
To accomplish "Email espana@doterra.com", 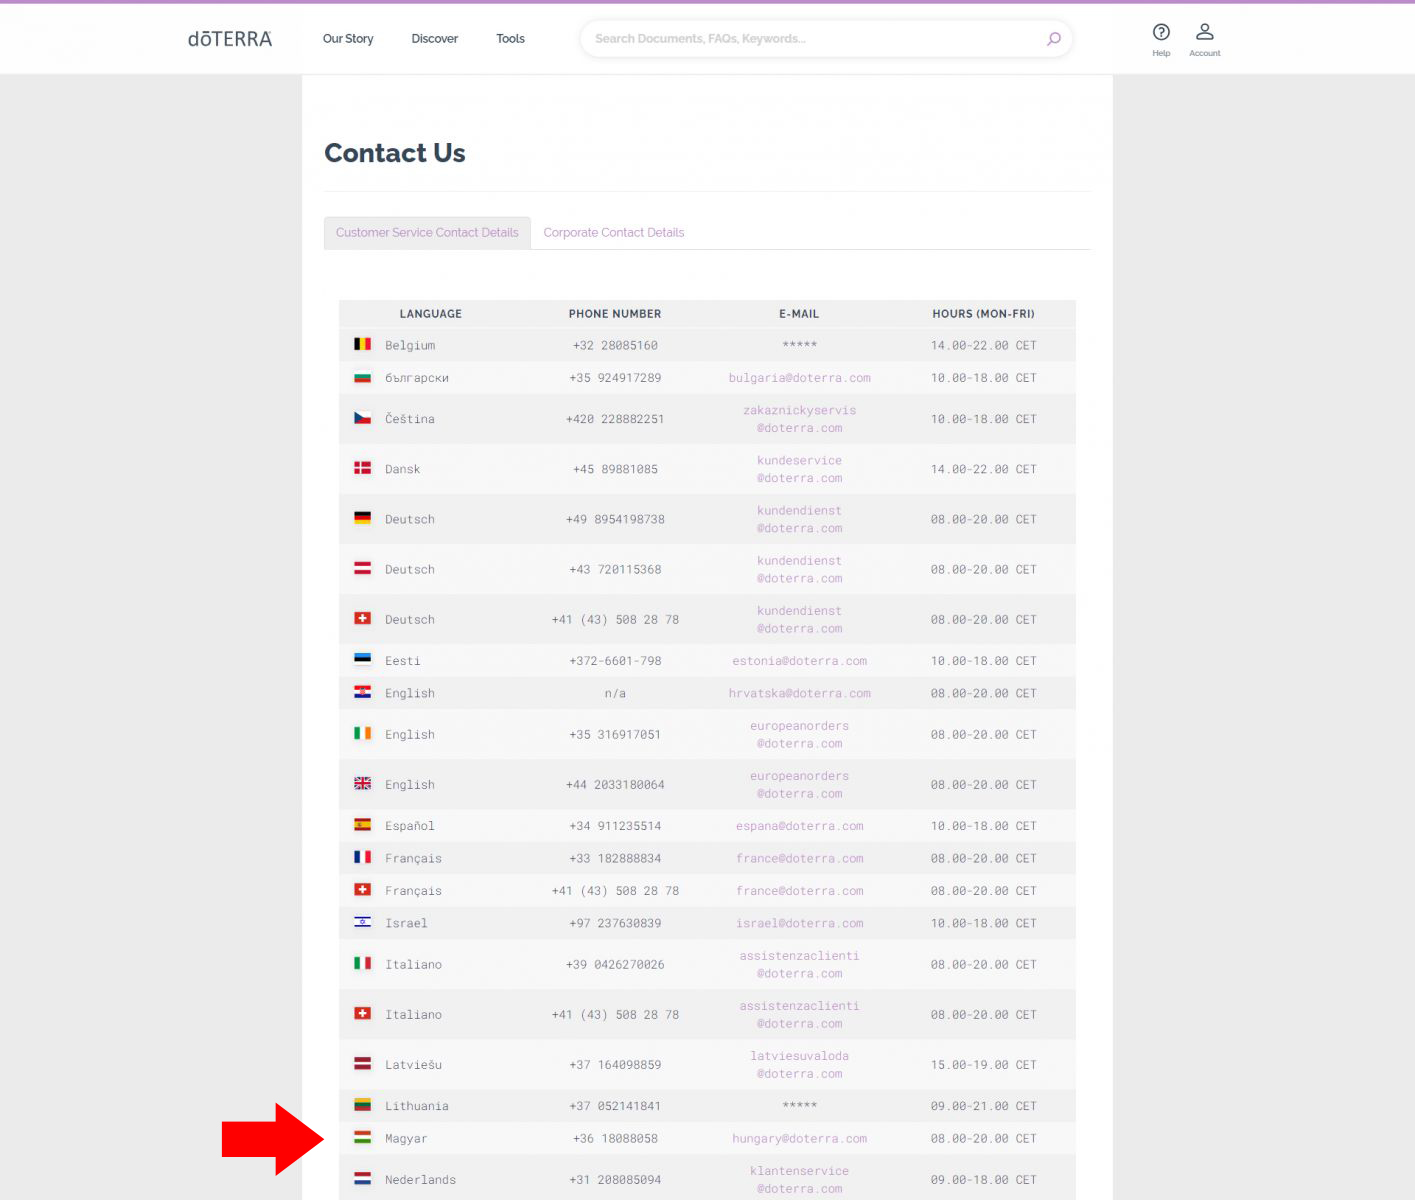I will tap(800, 826).
